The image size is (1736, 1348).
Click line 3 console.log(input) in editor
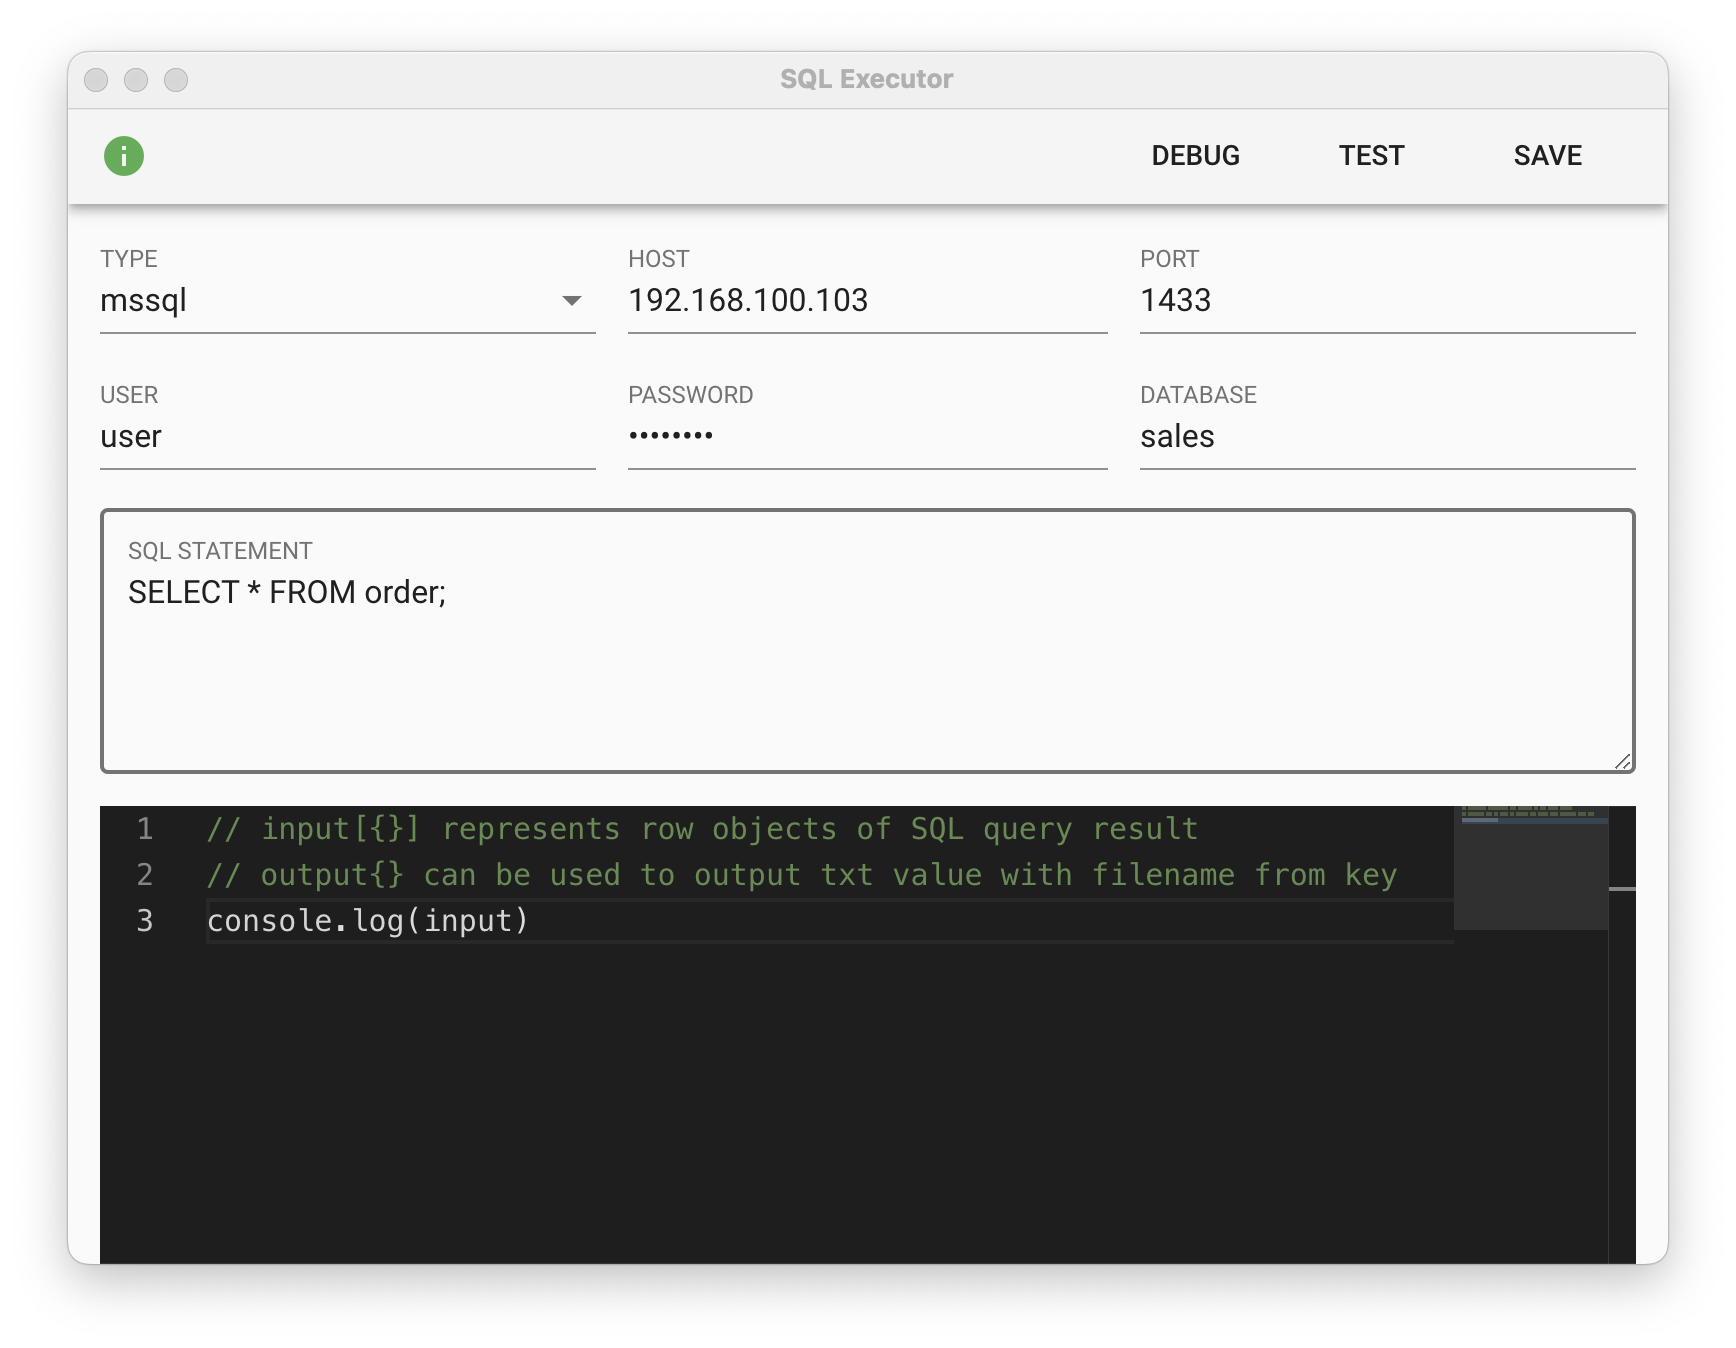pyautogui.click(x=367, y=921)
